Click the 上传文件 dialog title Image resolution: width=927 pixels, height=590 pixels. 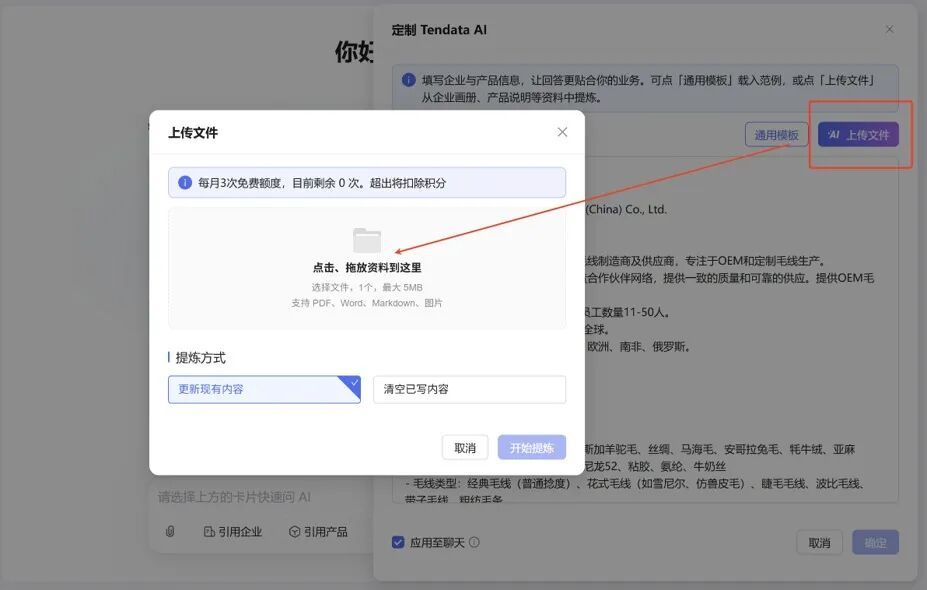(x=193, y=132)
